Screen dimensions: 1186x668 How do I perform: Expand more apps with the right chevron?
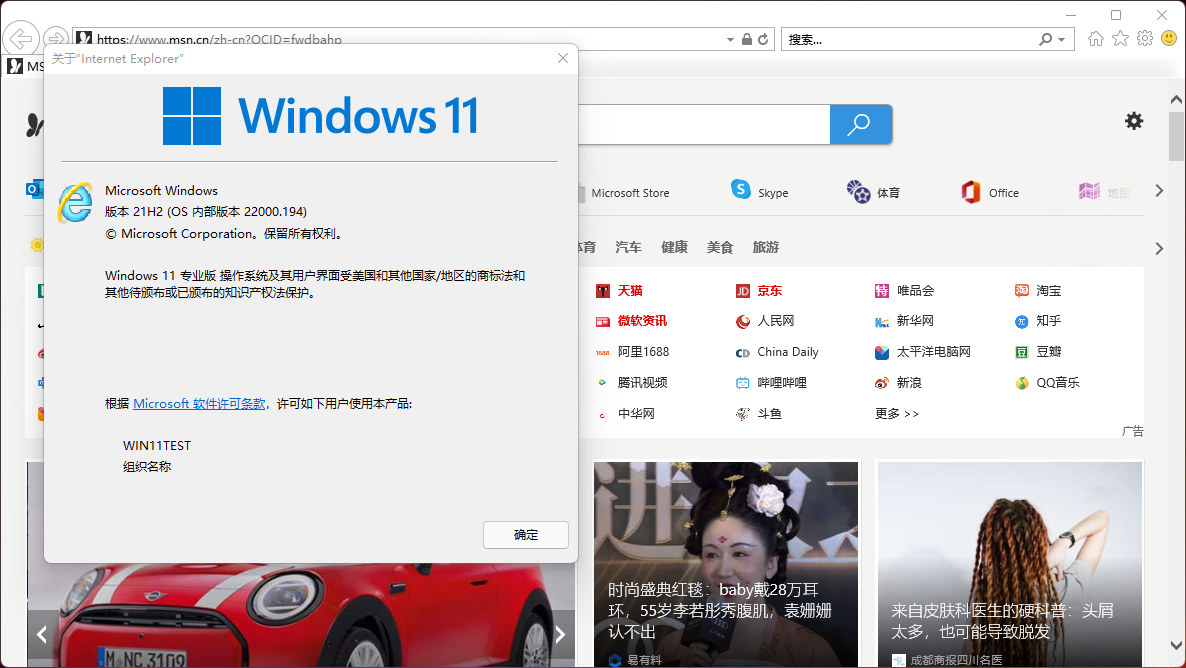(x=1158, y=190)
